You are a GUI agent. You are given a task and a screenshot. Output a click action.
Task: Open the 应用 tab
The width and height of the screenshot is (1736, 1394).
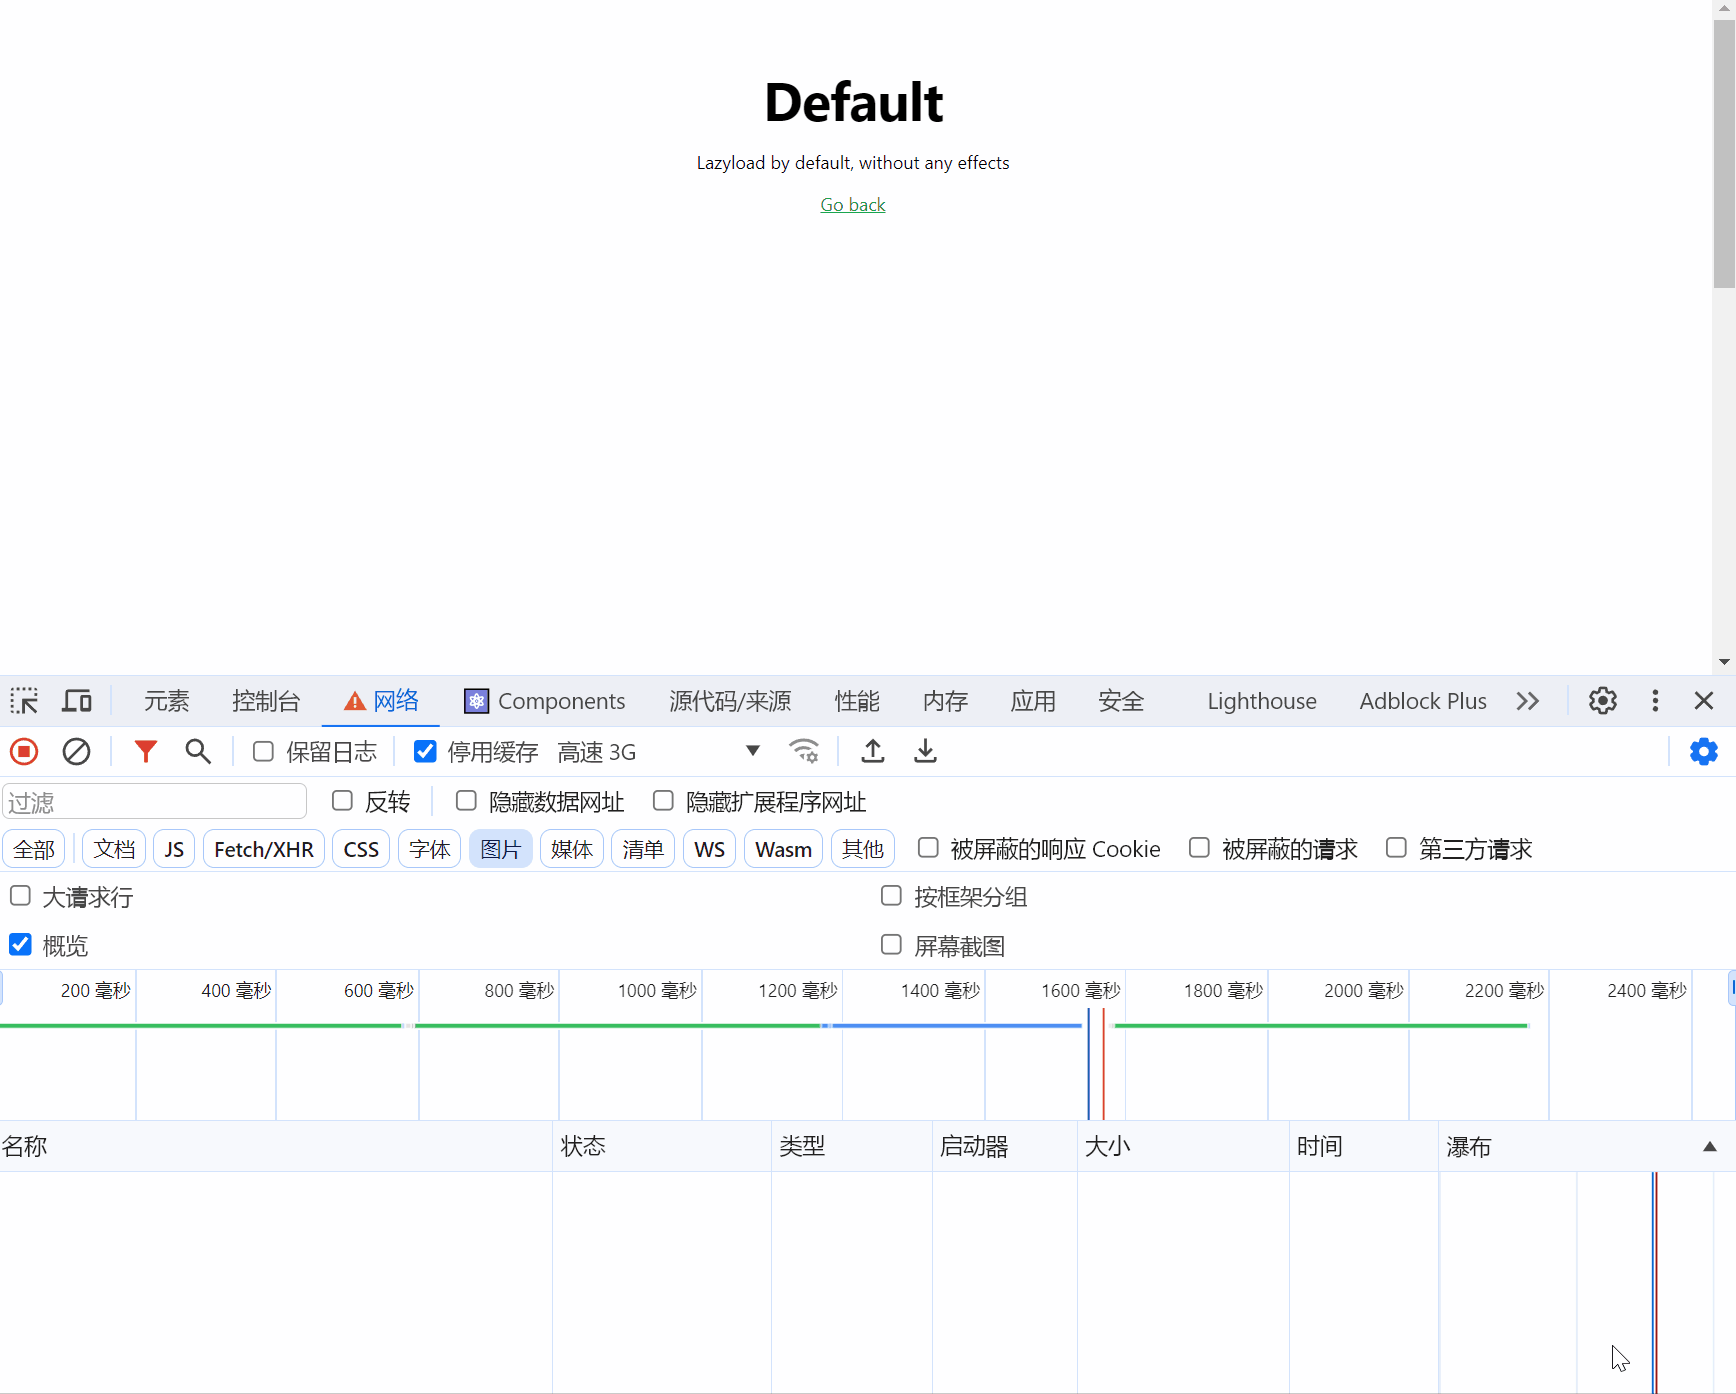1033,701
